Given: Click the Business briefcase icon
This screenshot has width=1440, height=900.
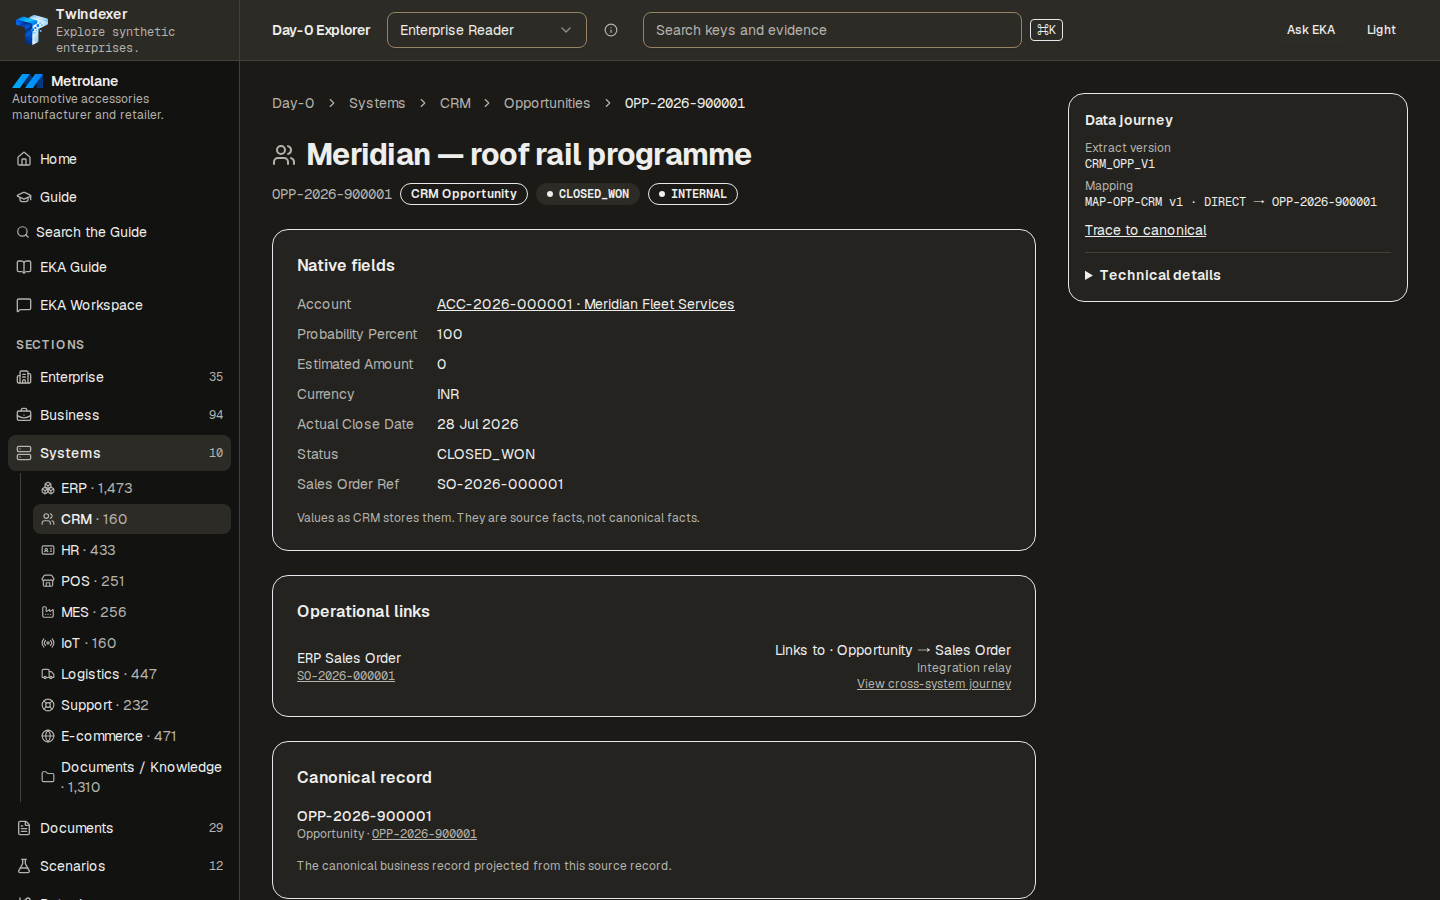Looking at the screenshot, I should 24,415.
